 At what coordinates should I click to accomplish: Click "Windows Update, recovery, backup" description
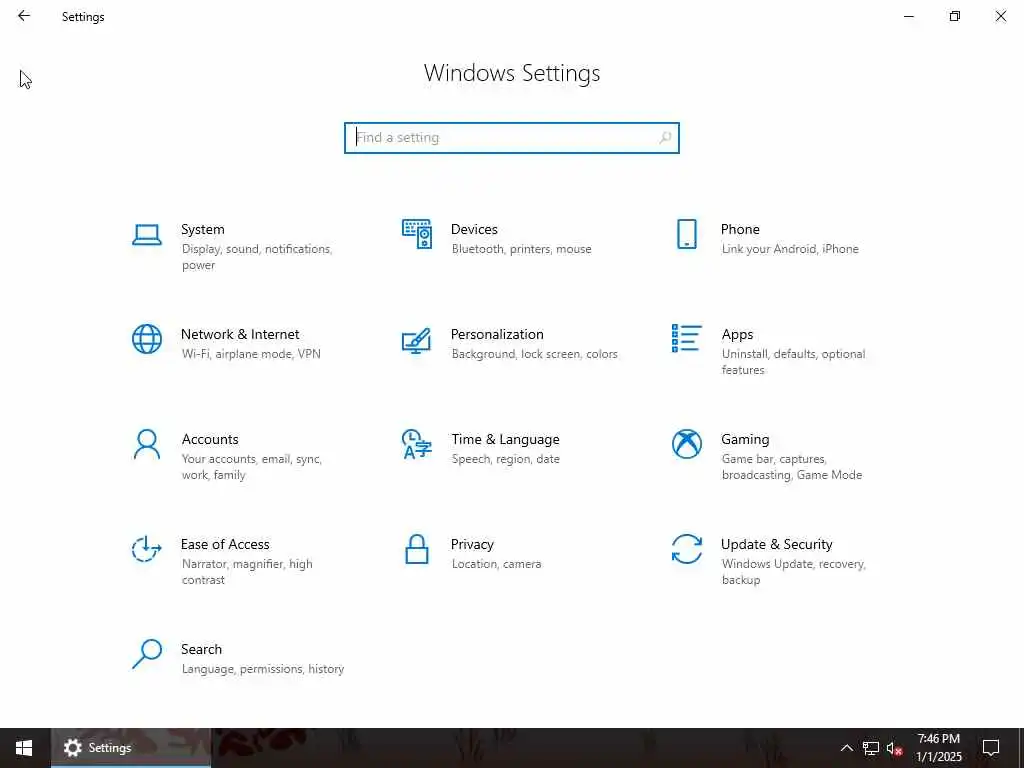click(793, 571)
